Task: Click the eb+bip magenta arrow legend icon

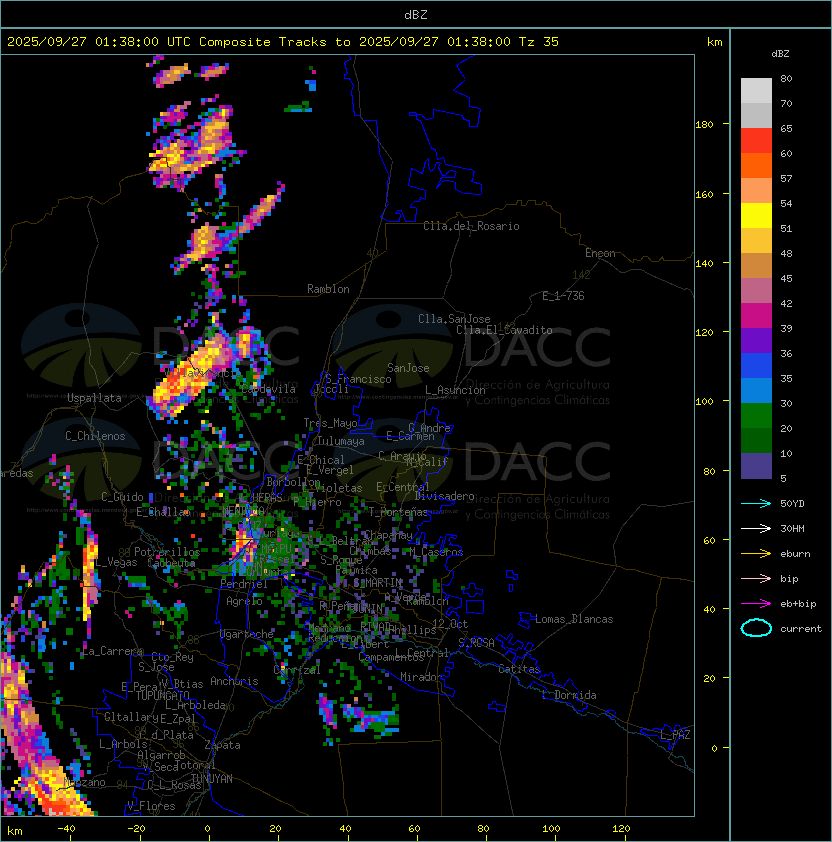Action: tap(756, 604)
